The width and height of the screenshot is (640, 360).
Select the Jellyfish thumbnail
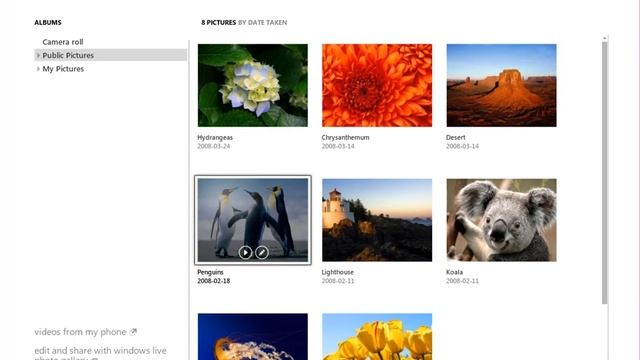(253, 337)
